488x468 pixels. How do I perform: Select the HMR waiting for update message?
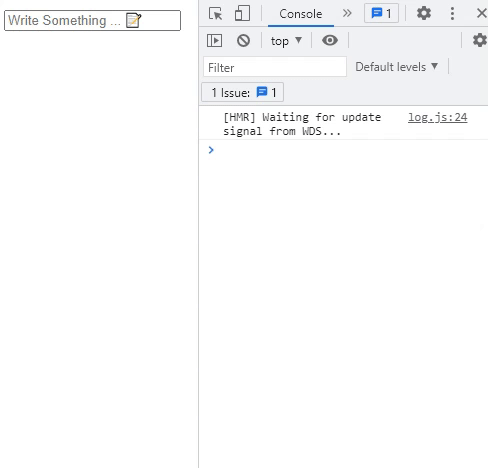[302, 124]
